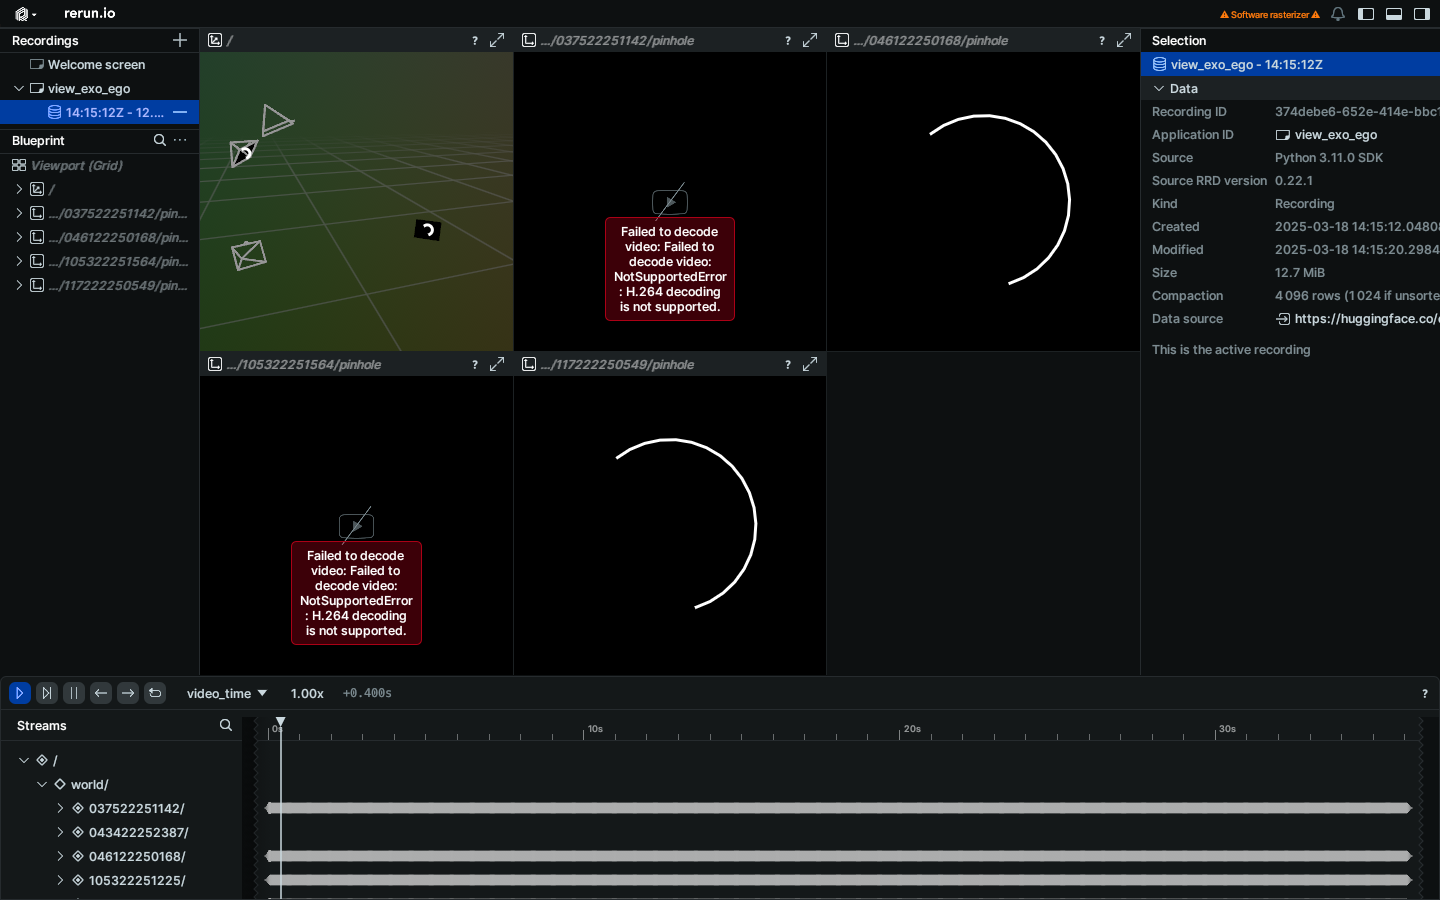Screen dimensions: 1440x900
Task: Maximize the 046122250168/pinhole view
Action: click(x=1124, y=40)
